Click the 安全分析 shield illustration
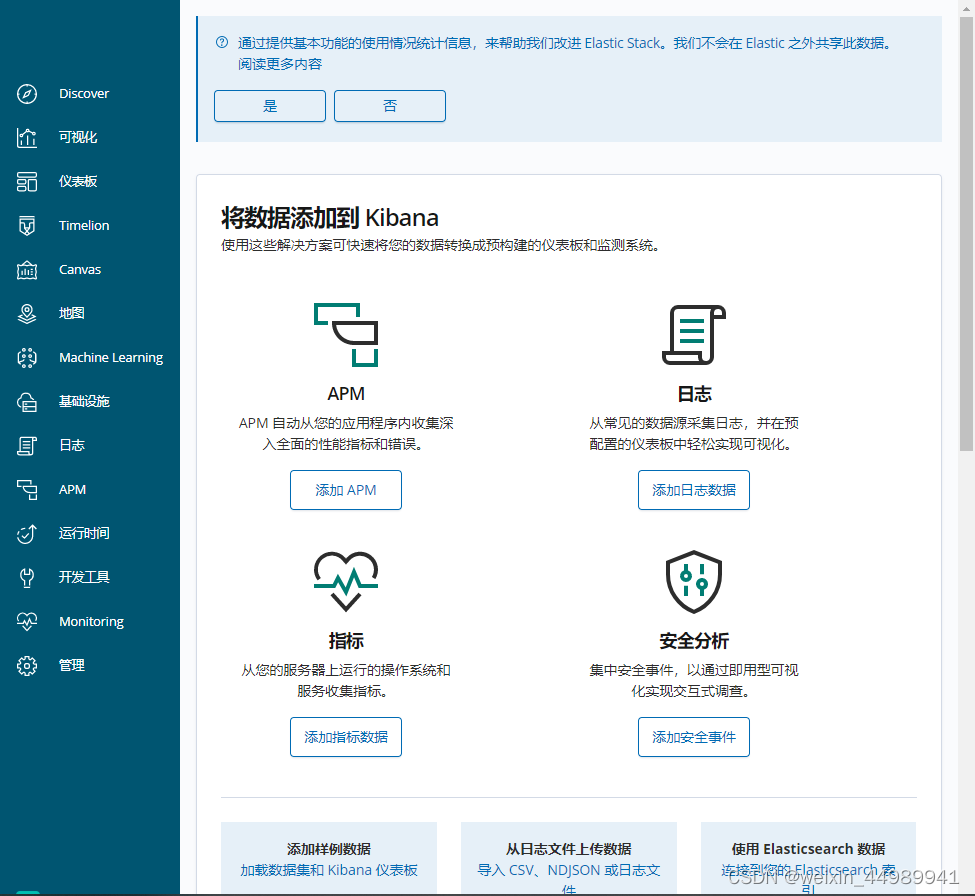This screenshot has height=896, width=975. [x=694, y=581]
